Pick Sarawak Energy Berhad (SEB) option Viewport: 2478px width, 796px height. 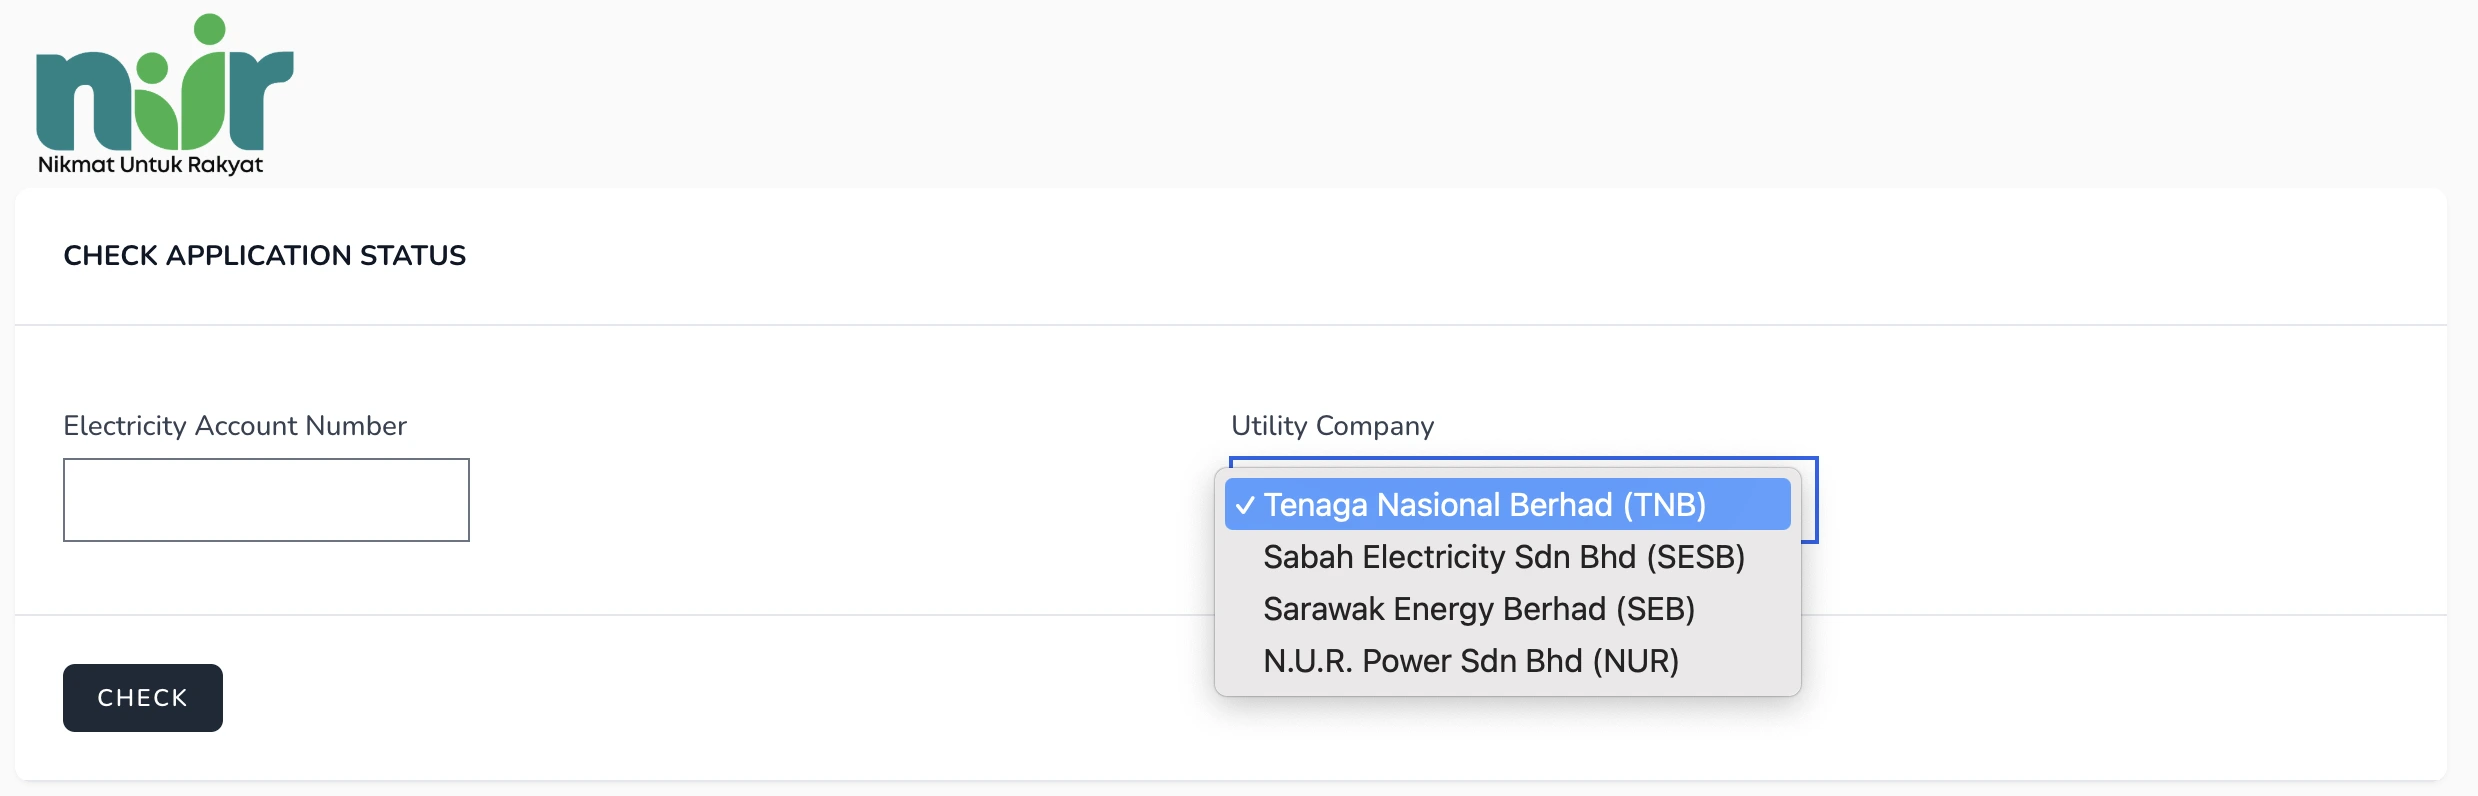[x=1507, y=608]
